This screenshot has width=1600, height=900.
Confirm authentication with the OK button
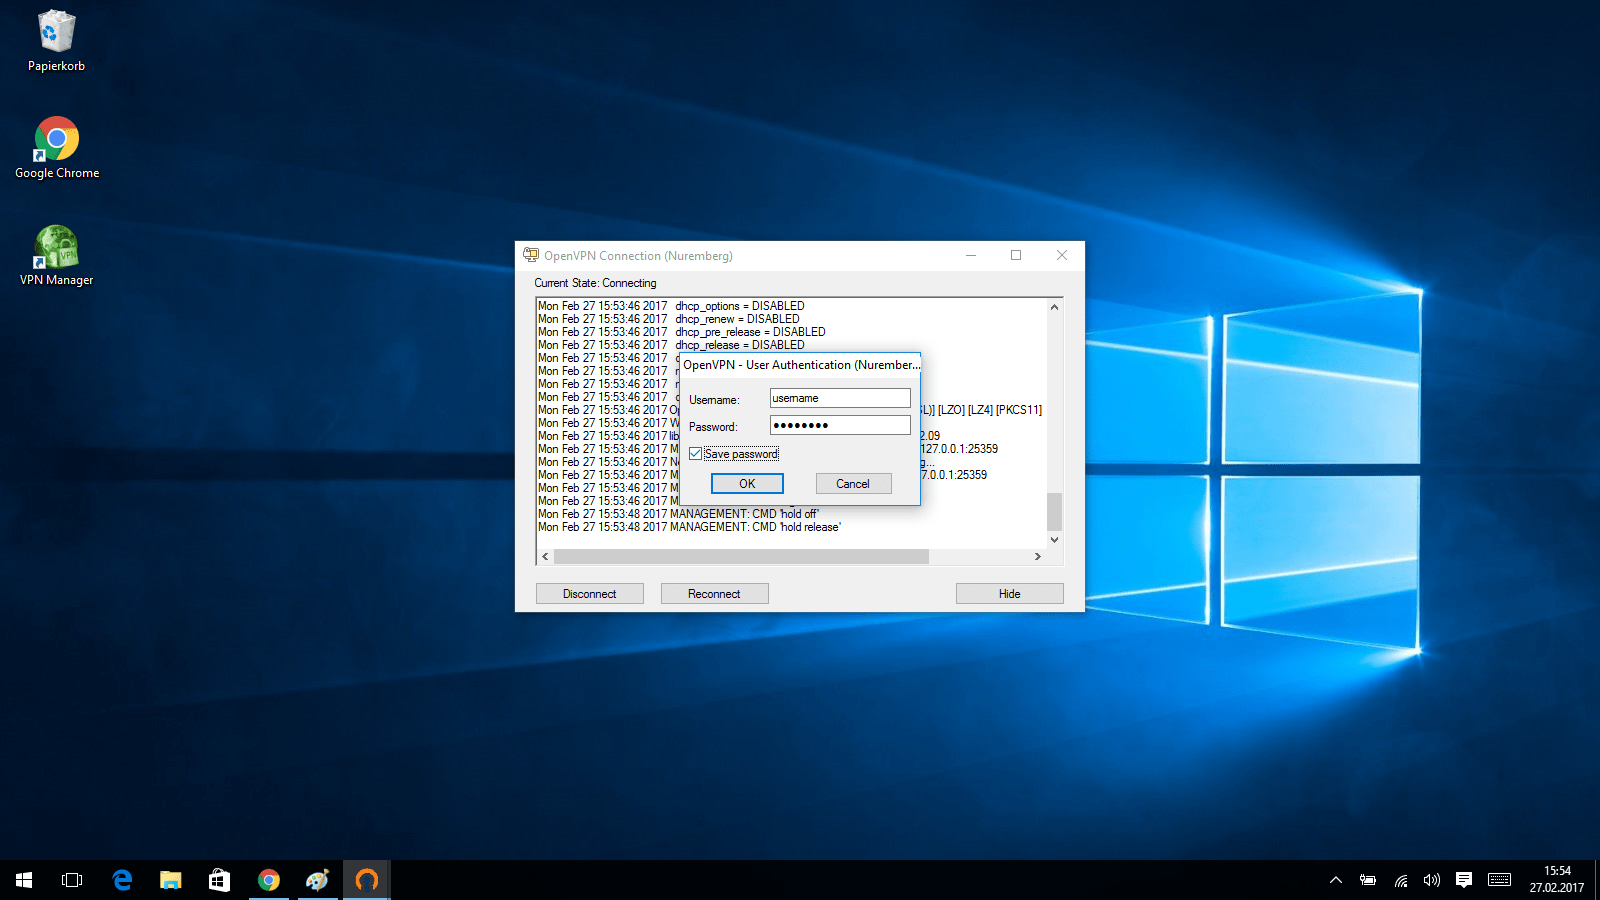click(x=747, y=484)
